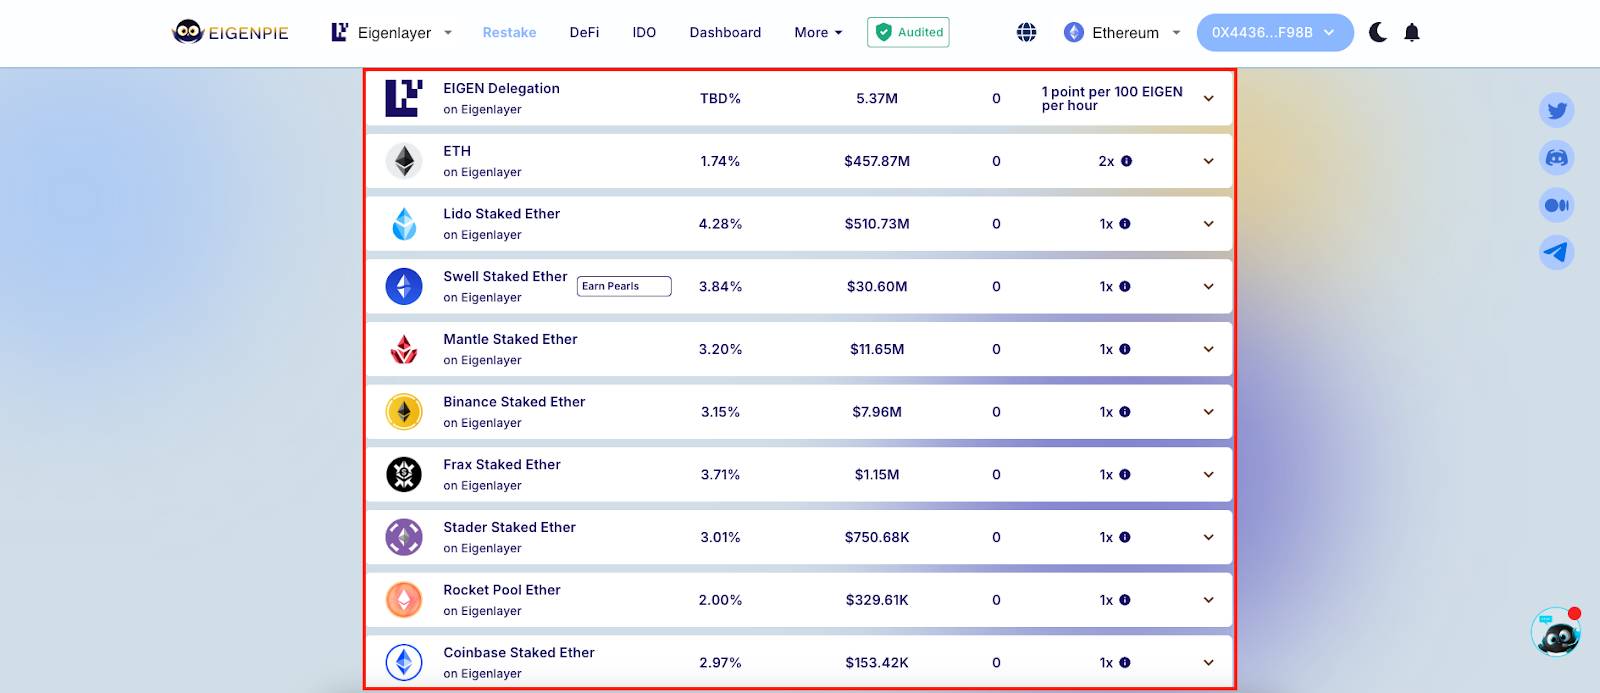Expand the Swell Staked Ether row

(x=1208, y=286)
